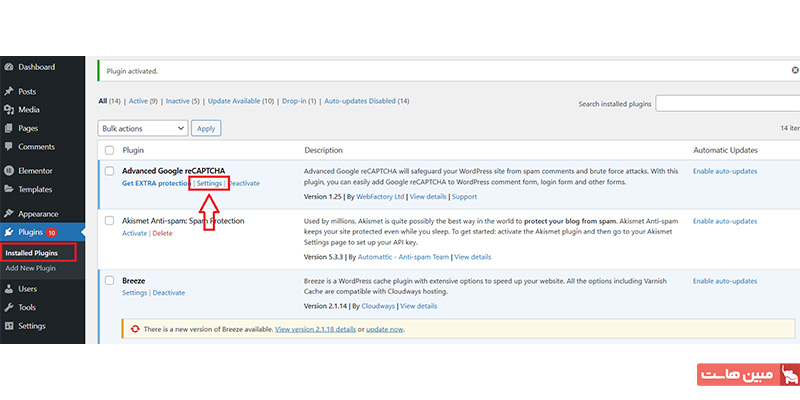Click the Templates folder icon
The width and height of the screenshot is (800, 400).
[x=8, y=189]
